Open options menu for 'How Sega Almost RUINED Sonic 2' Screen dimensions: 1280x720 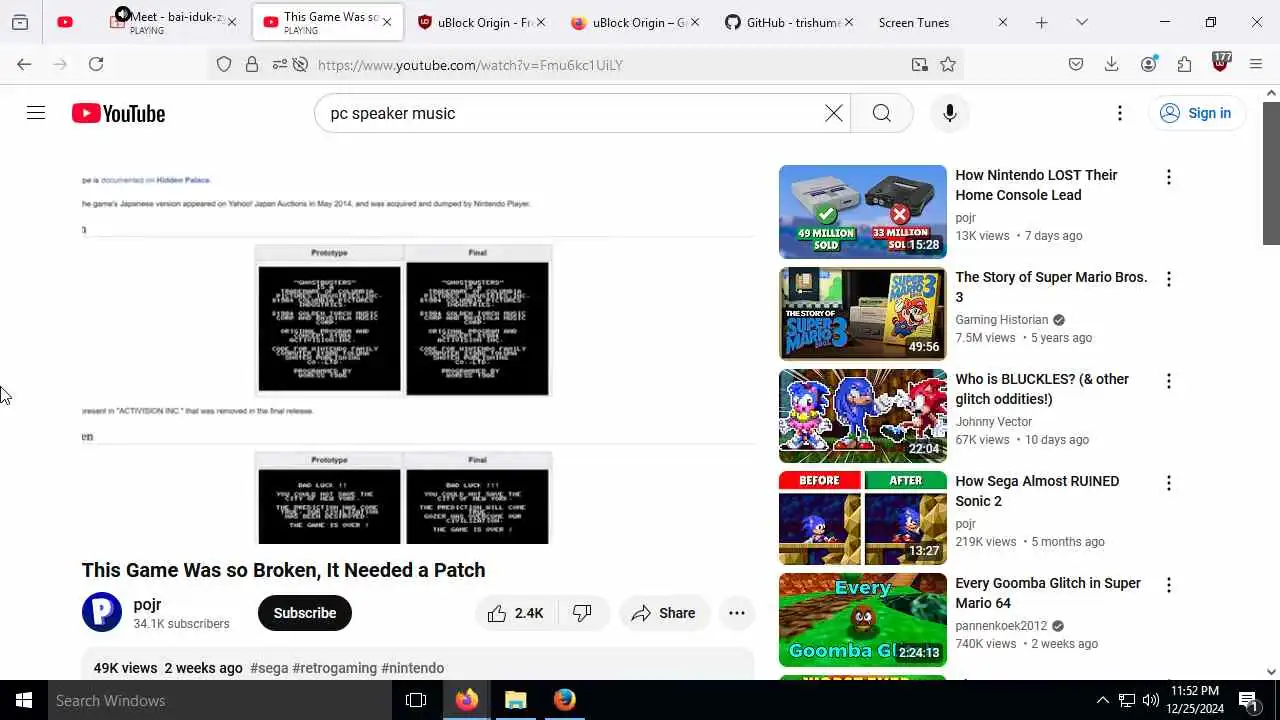pos(1168,483)
